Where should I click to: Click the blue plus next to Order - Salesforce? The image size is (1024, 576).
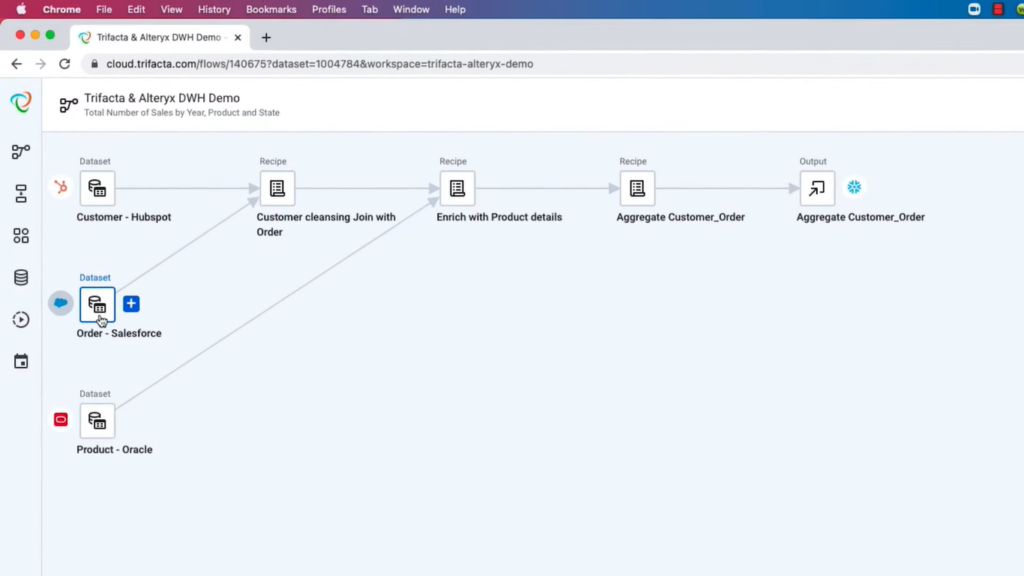pos(131,303)
